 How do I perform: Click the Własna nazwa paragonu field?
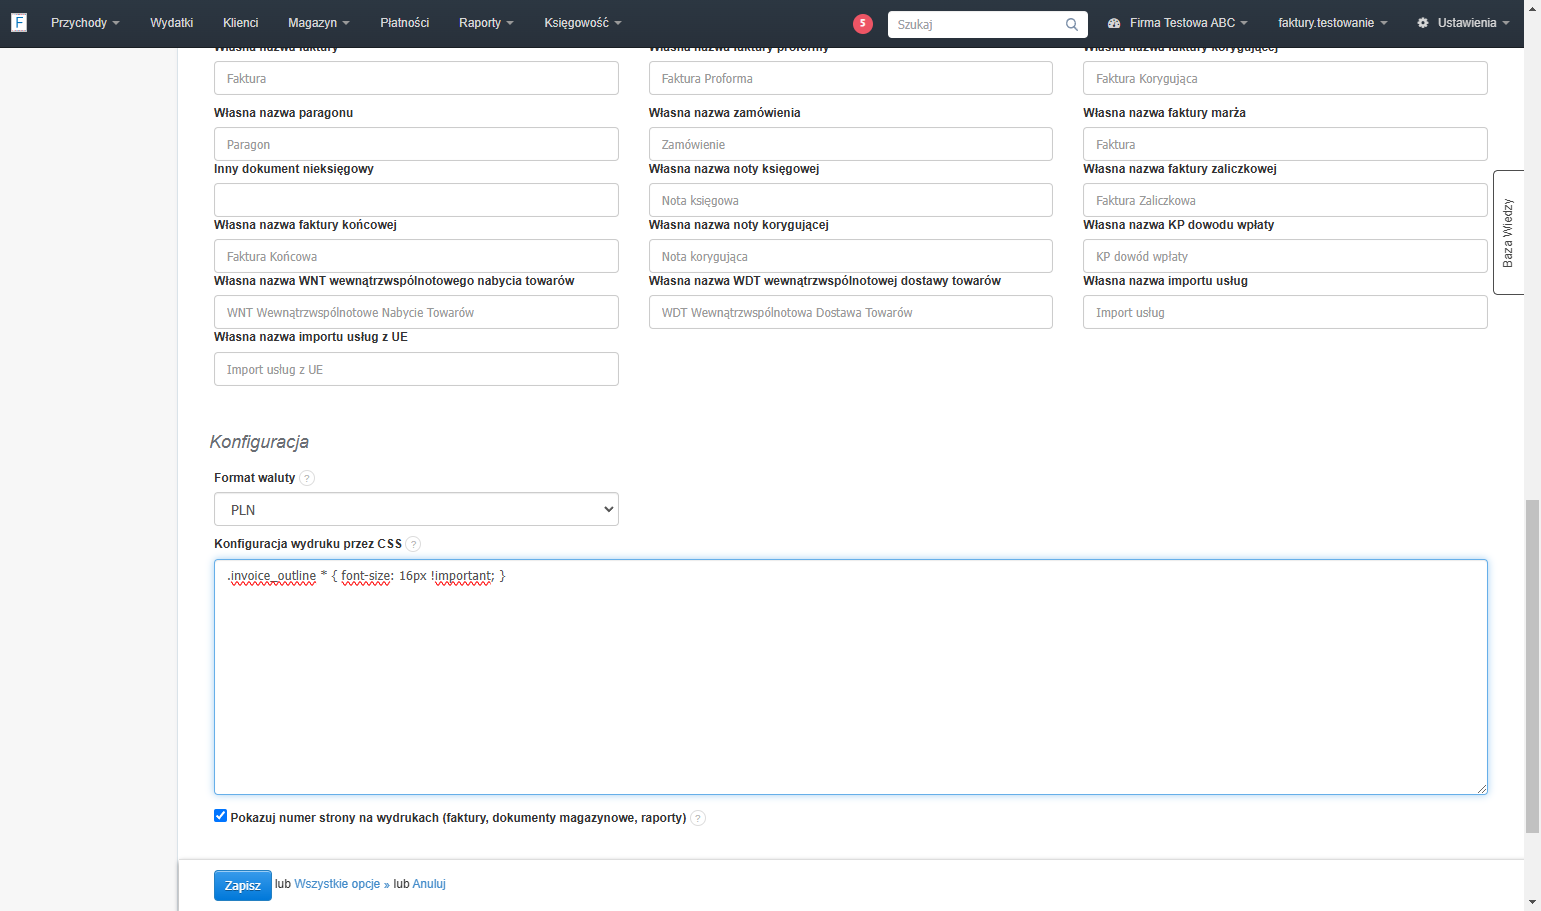click(x=416, y=144)
